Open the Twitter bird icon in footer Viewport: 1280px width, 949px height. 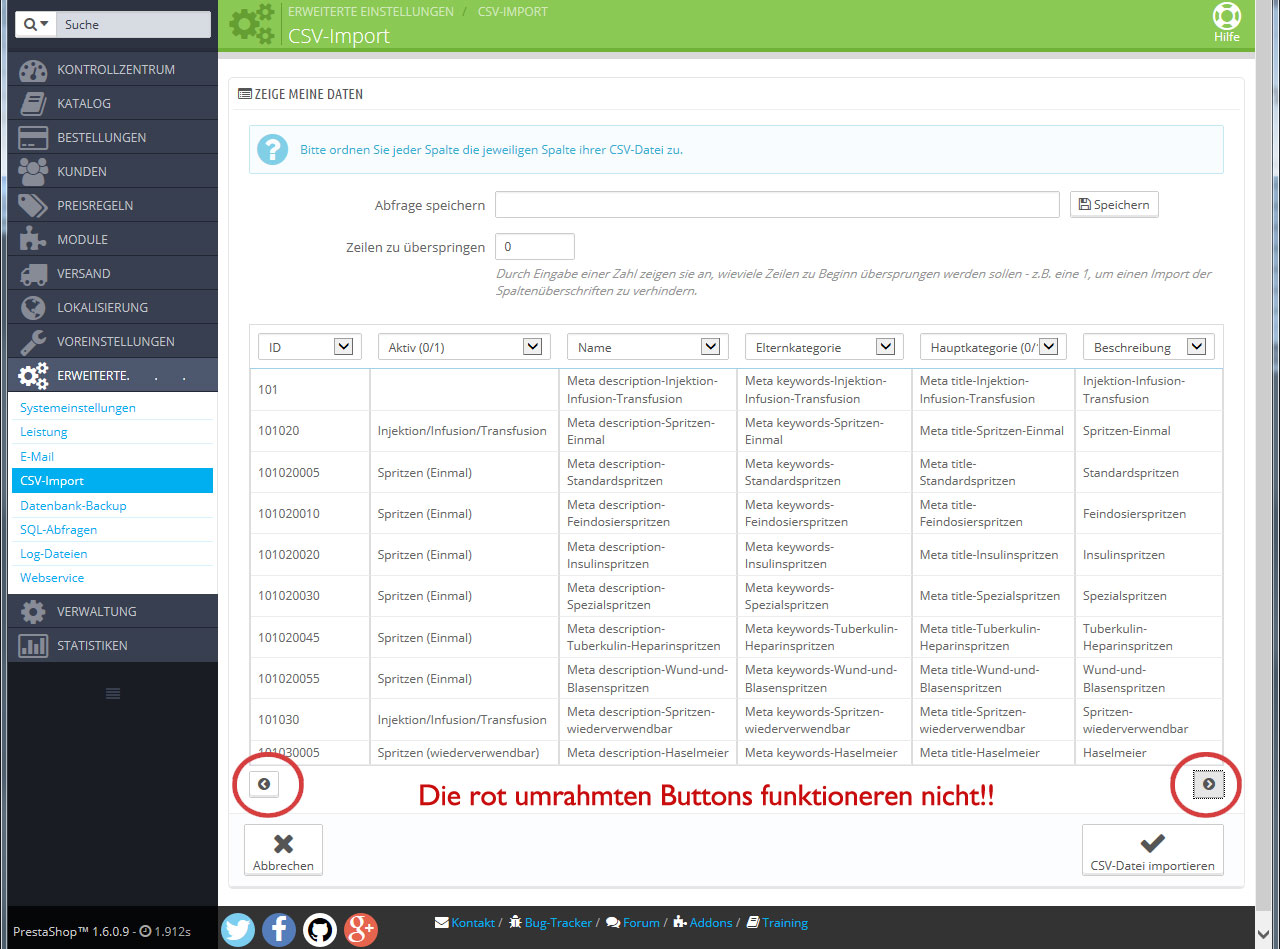tap(238, 929)
